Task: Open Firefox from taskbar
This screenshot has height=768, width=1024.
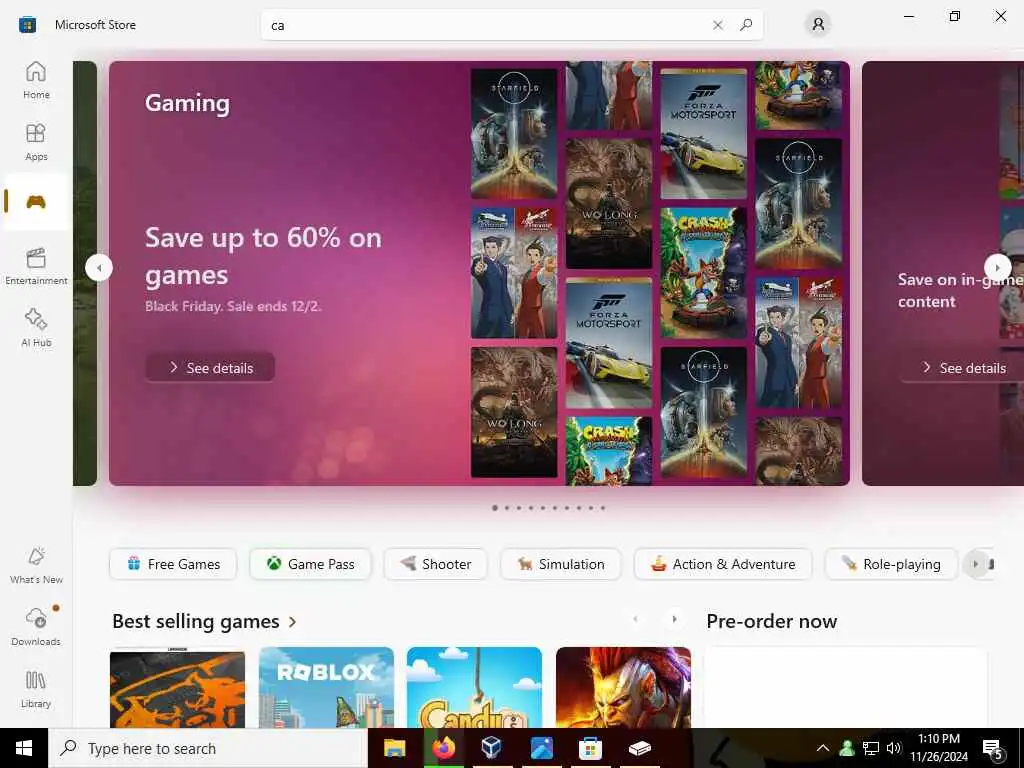Action: tap(443, 748)
